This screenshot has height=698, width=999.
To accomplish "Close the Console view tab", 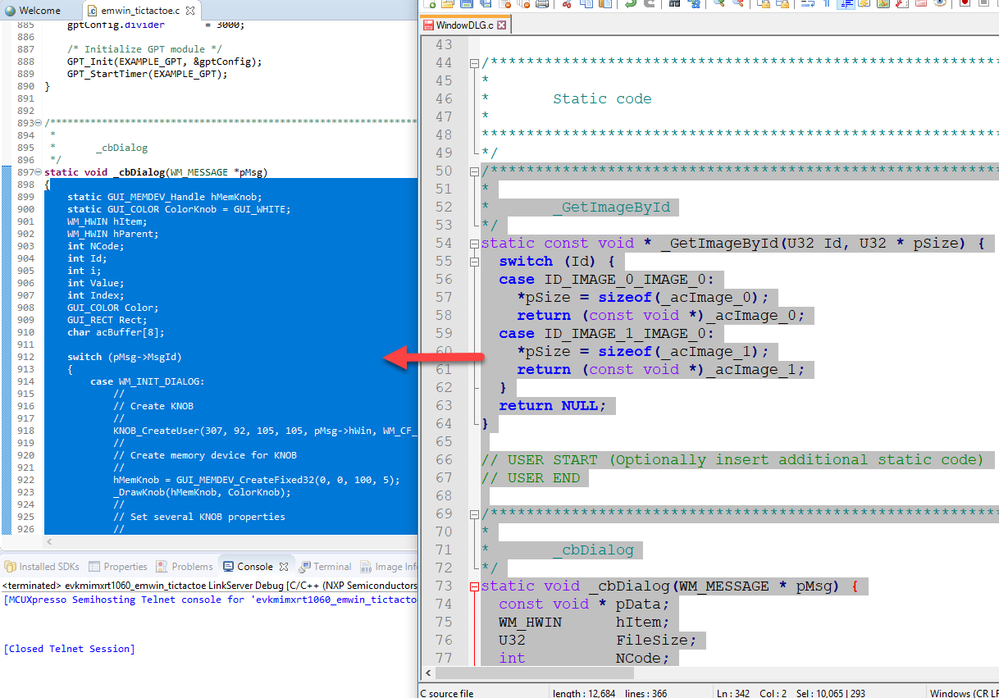I will (284, 566).
